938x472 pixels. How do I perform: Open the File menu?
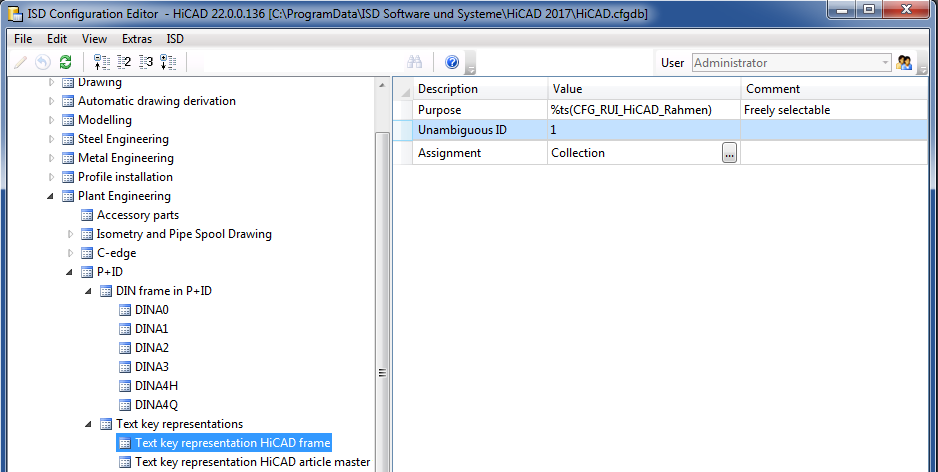pyautogui.click(x=23, y=39)
